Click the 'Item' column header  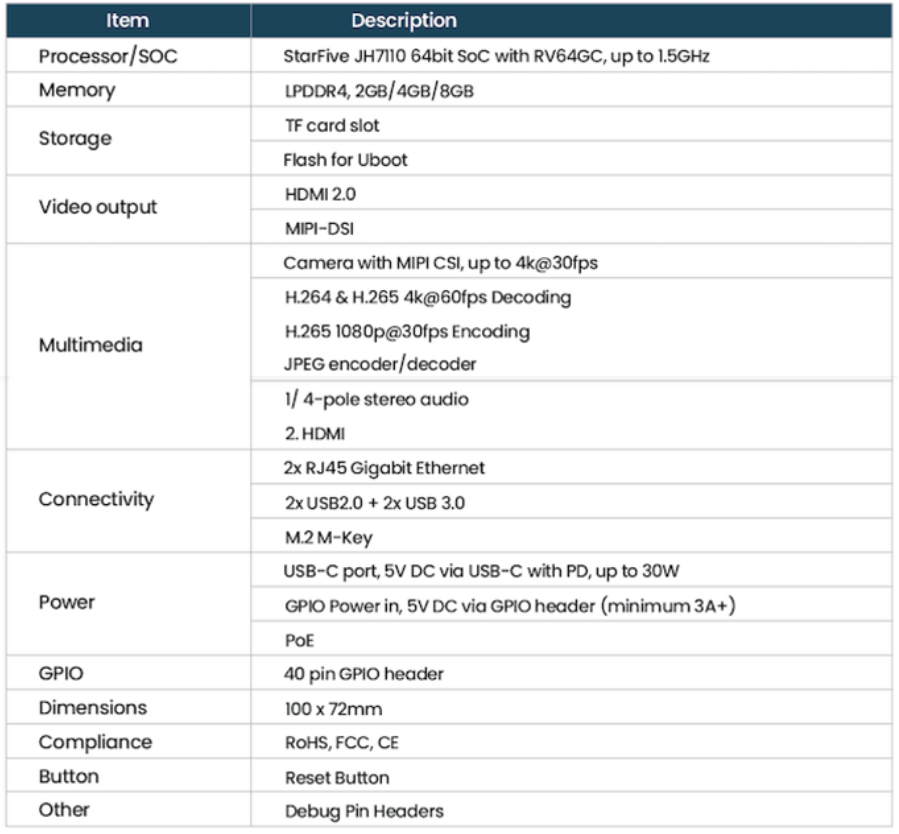[128, 21]
